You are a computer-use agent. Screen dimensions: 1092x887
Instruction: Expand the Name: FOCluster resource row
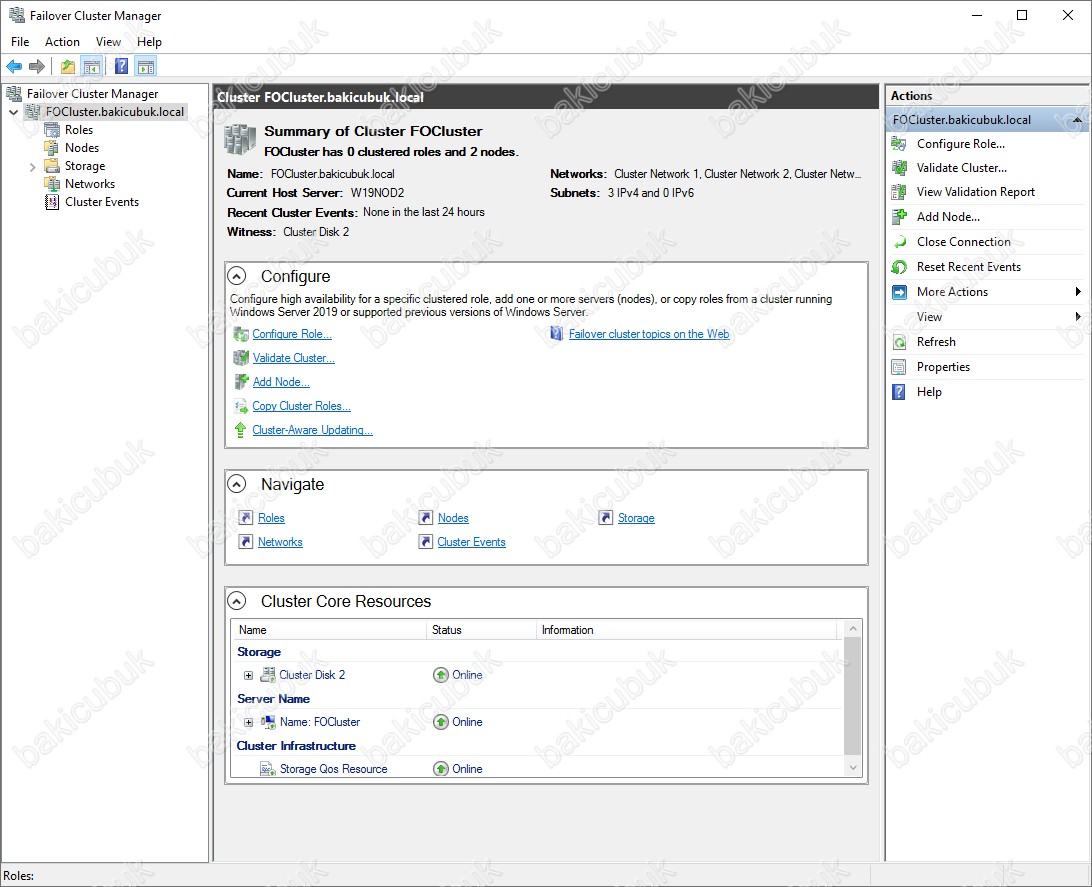249,723
